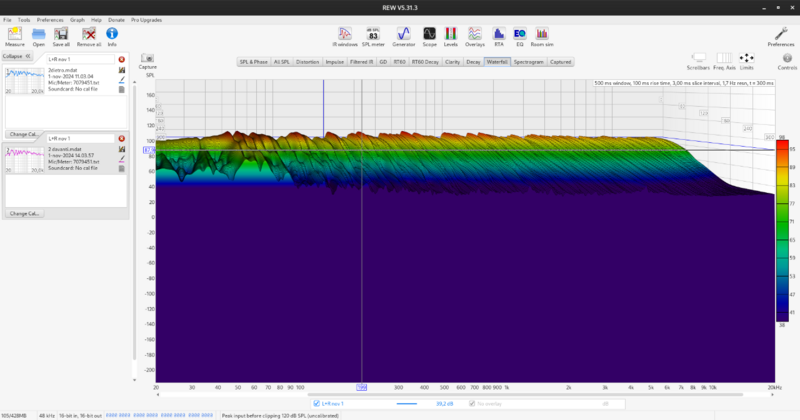Click Change Cal for 2dietro.mdat measurement
This screenshot has height=420, width=800.
[x=20, y=133]
